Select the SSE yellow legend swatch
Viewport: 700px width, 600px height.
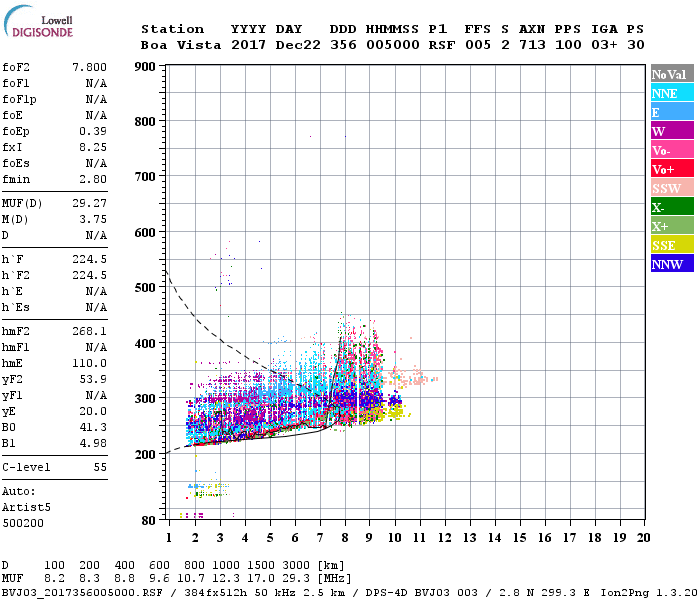coord(672,245)
